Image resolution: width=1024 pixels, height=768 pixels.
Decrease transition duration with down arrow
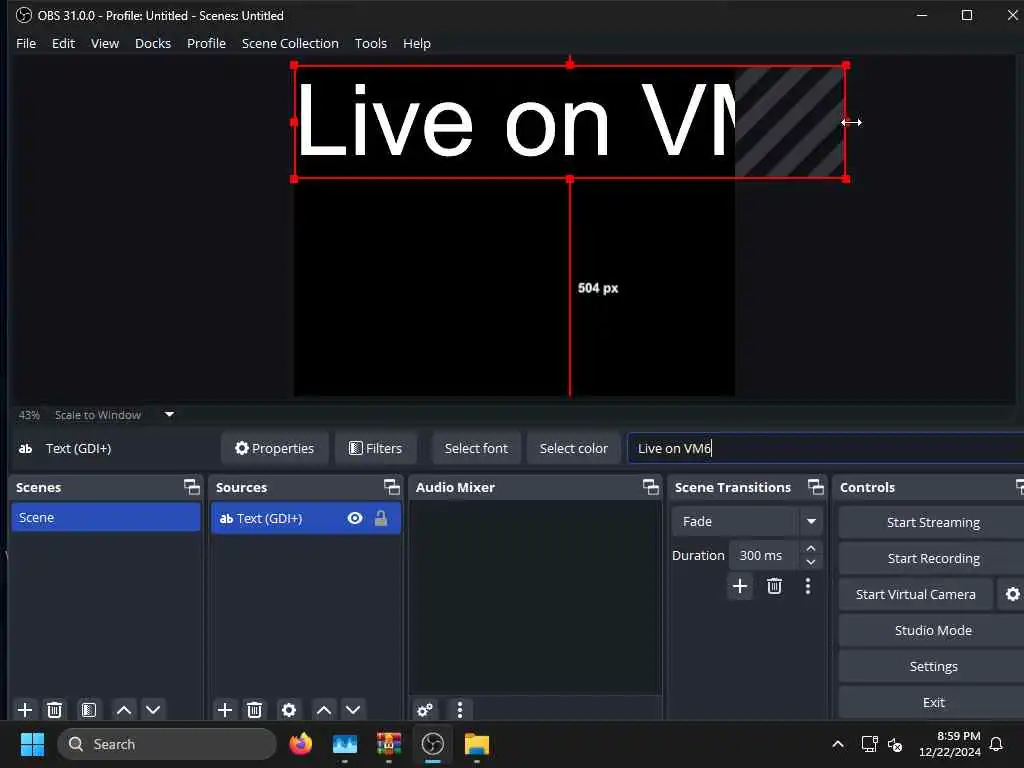[x=811, y=562]
